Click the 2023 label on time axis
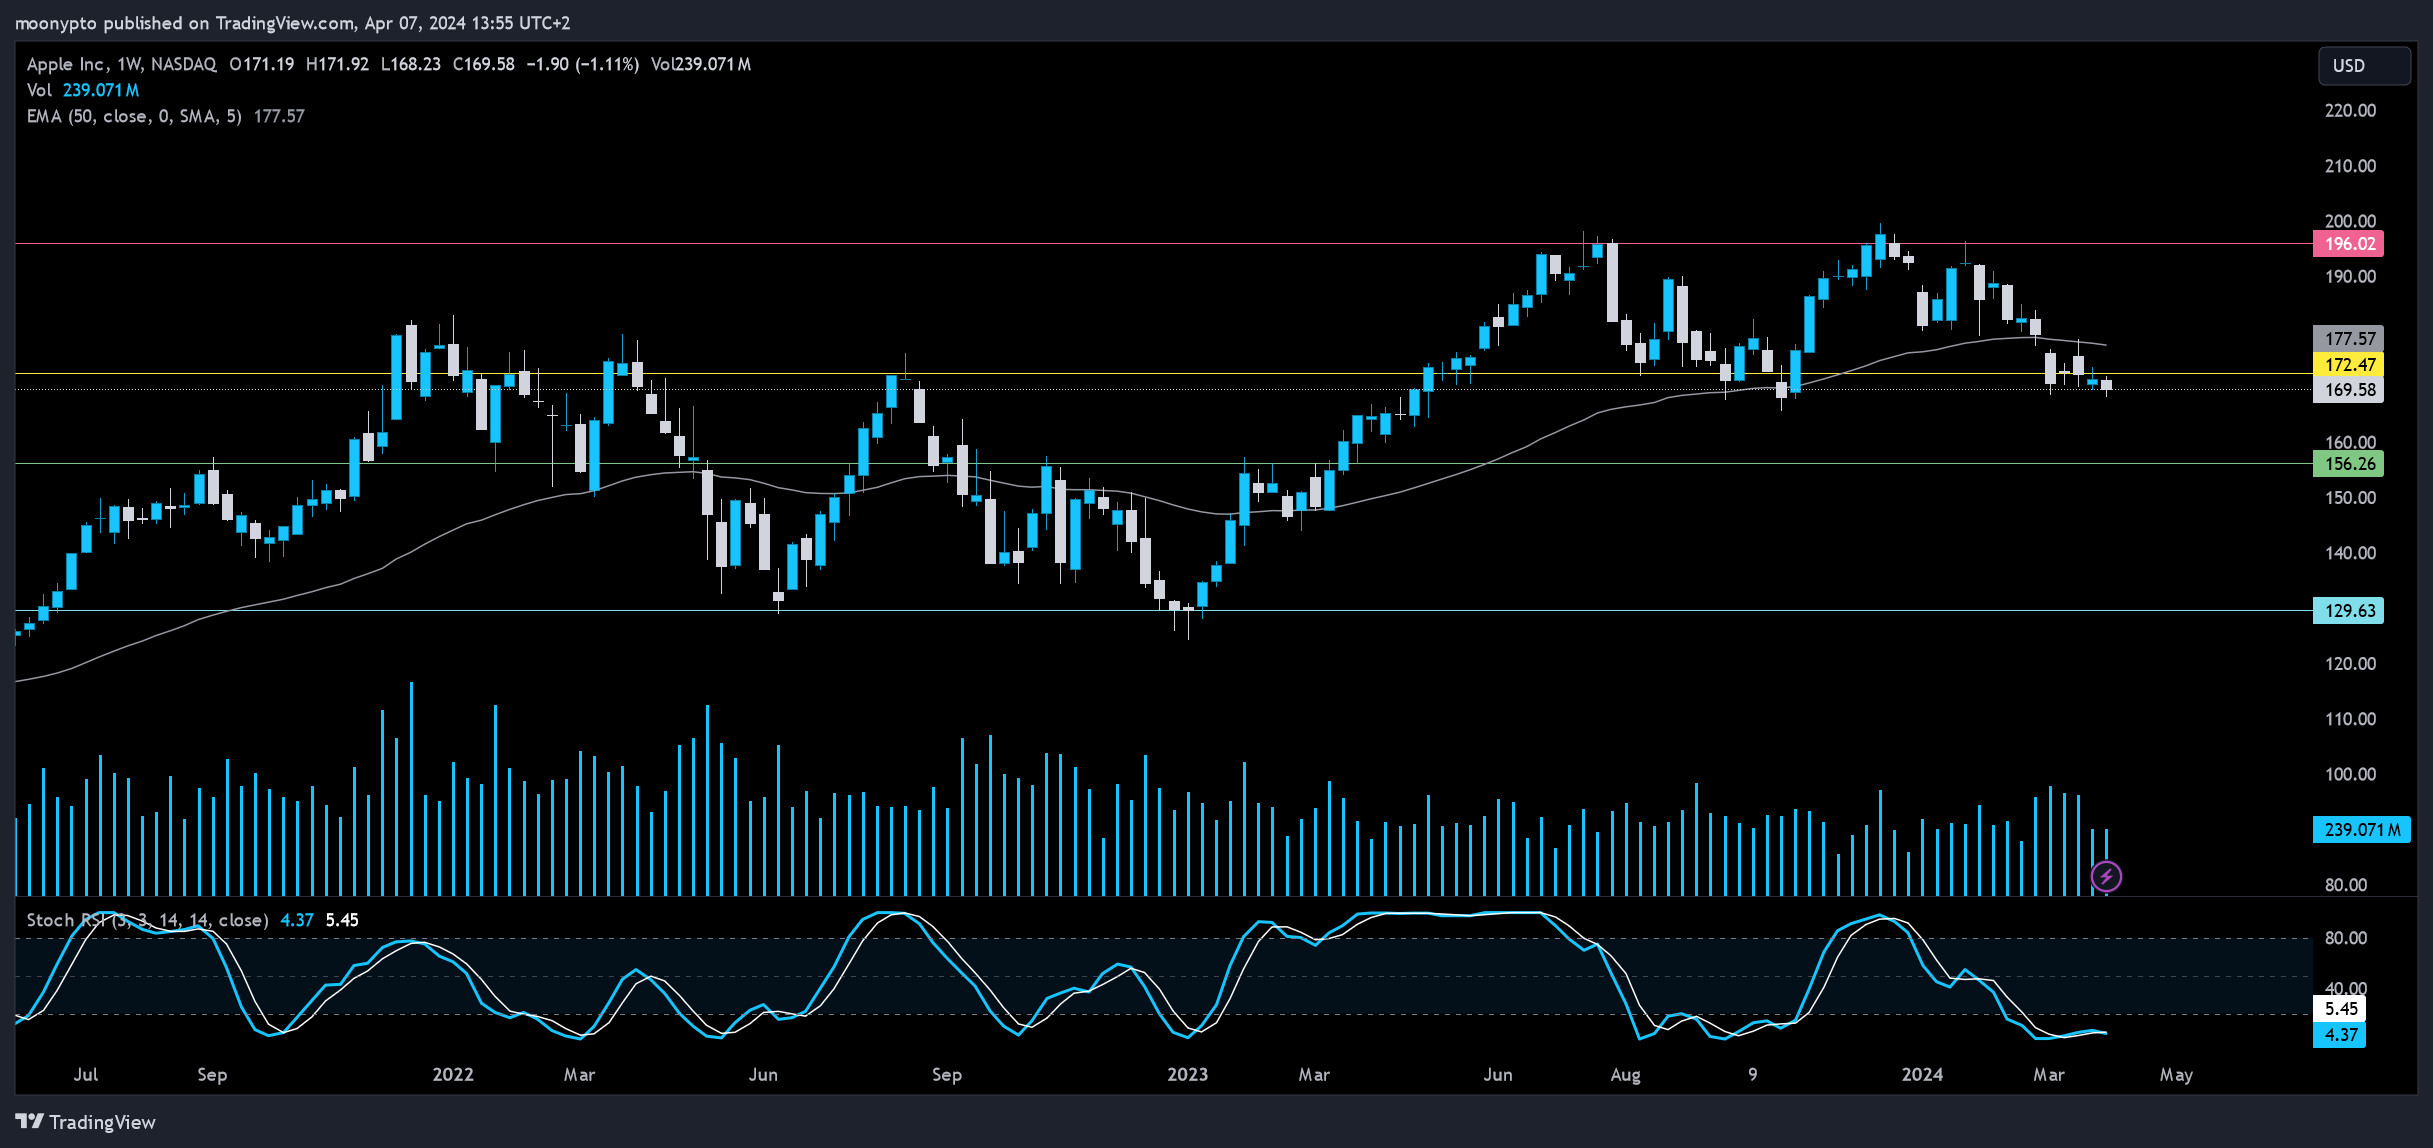The width and height of the screenshot is (2433, 1148). click(1188, 1075)
